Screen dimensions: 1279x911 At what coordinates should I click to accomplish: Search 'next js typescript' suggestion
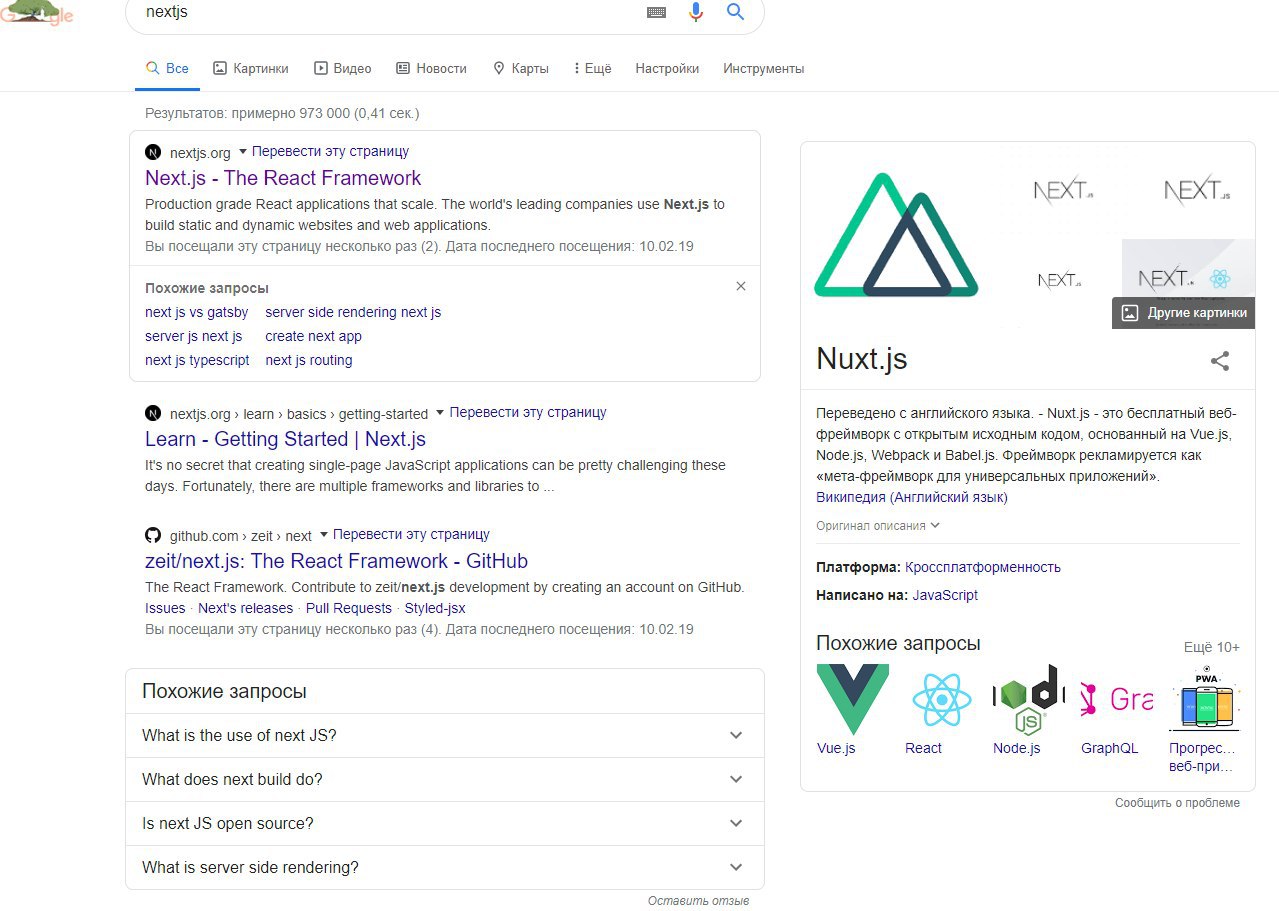click(197, 360)
